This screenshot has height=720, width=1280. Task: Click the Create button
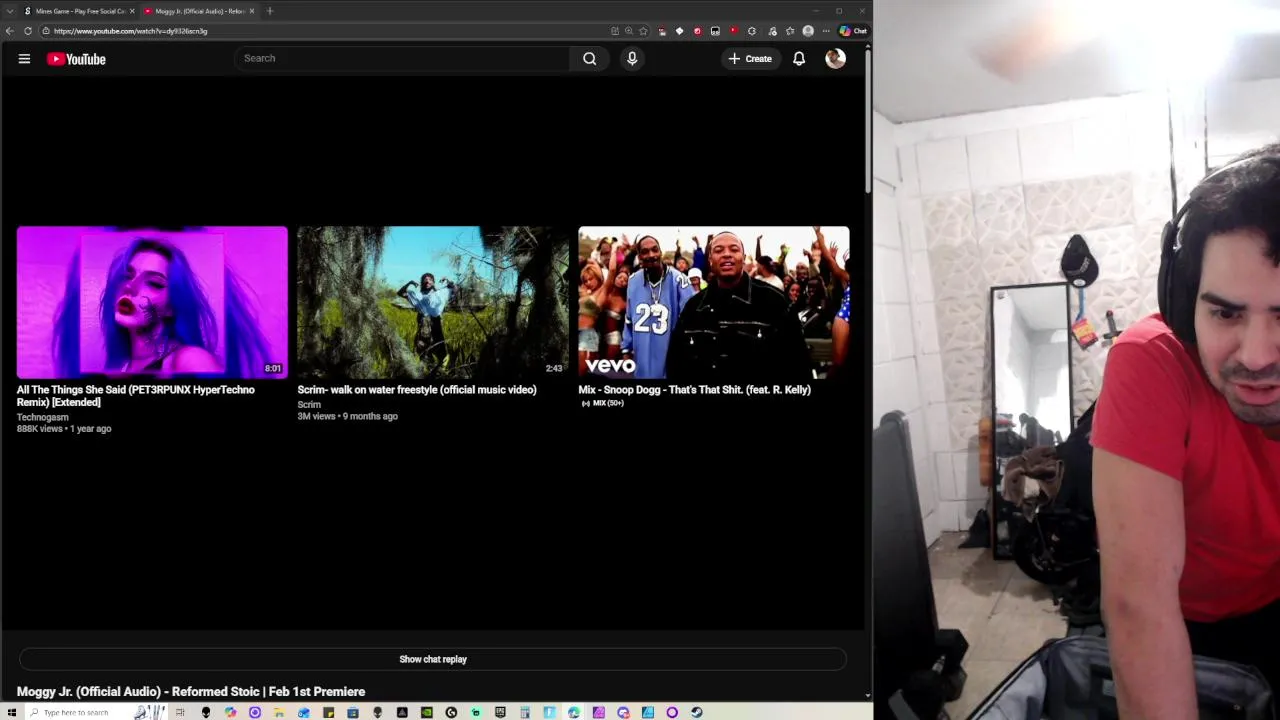click(750, 59)
